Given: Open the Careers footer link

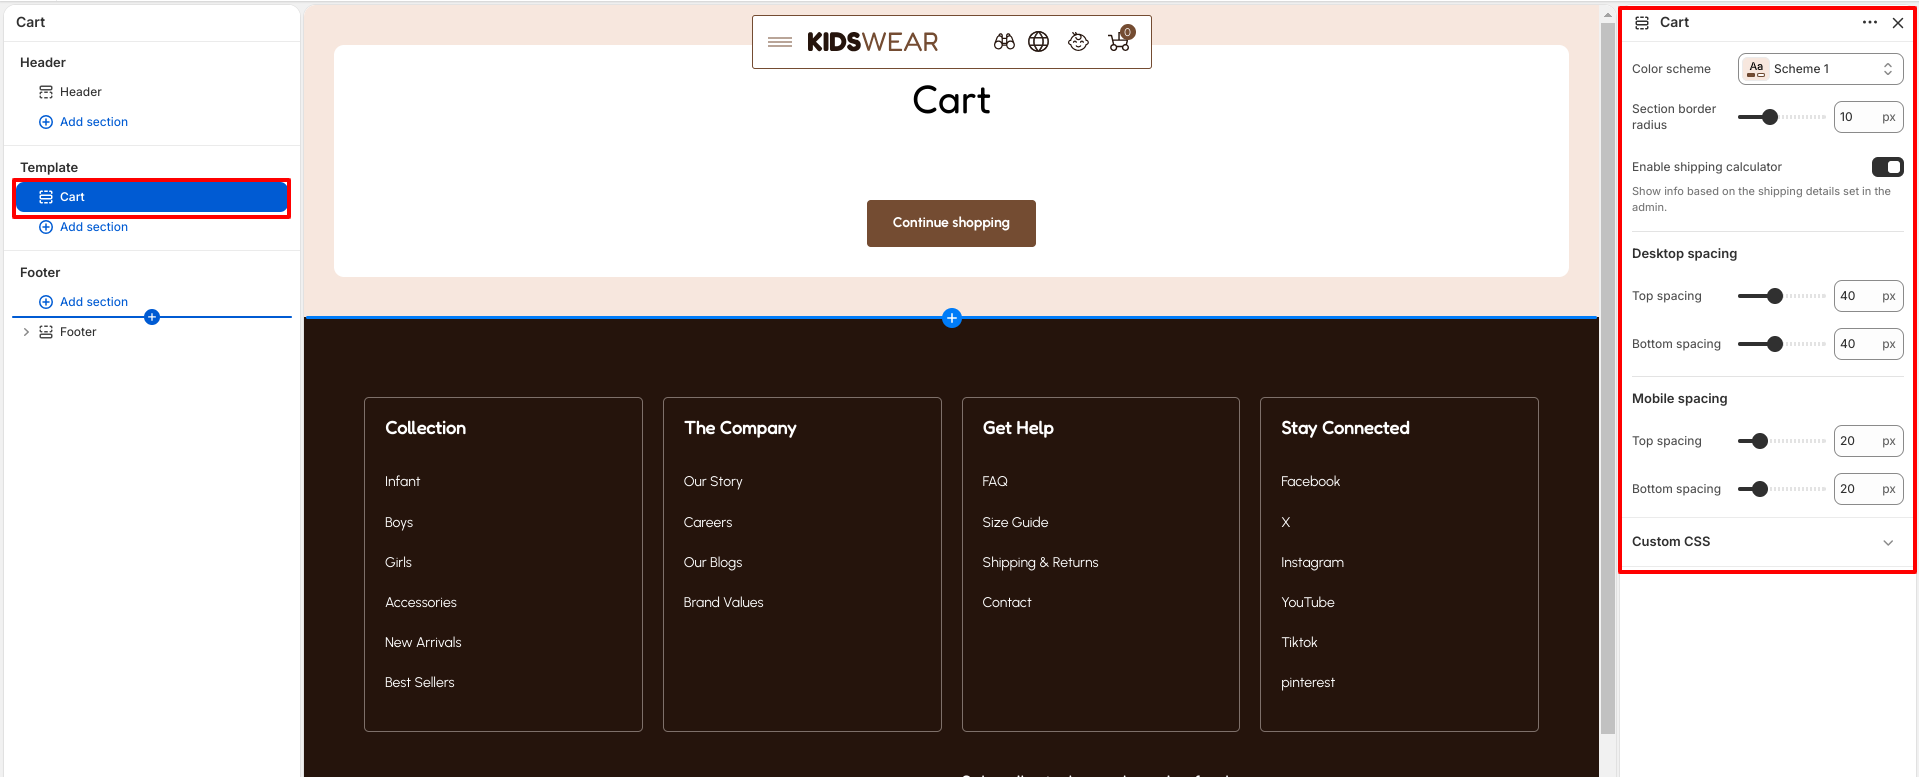Looking at the screenshot, I should [708, 522].
